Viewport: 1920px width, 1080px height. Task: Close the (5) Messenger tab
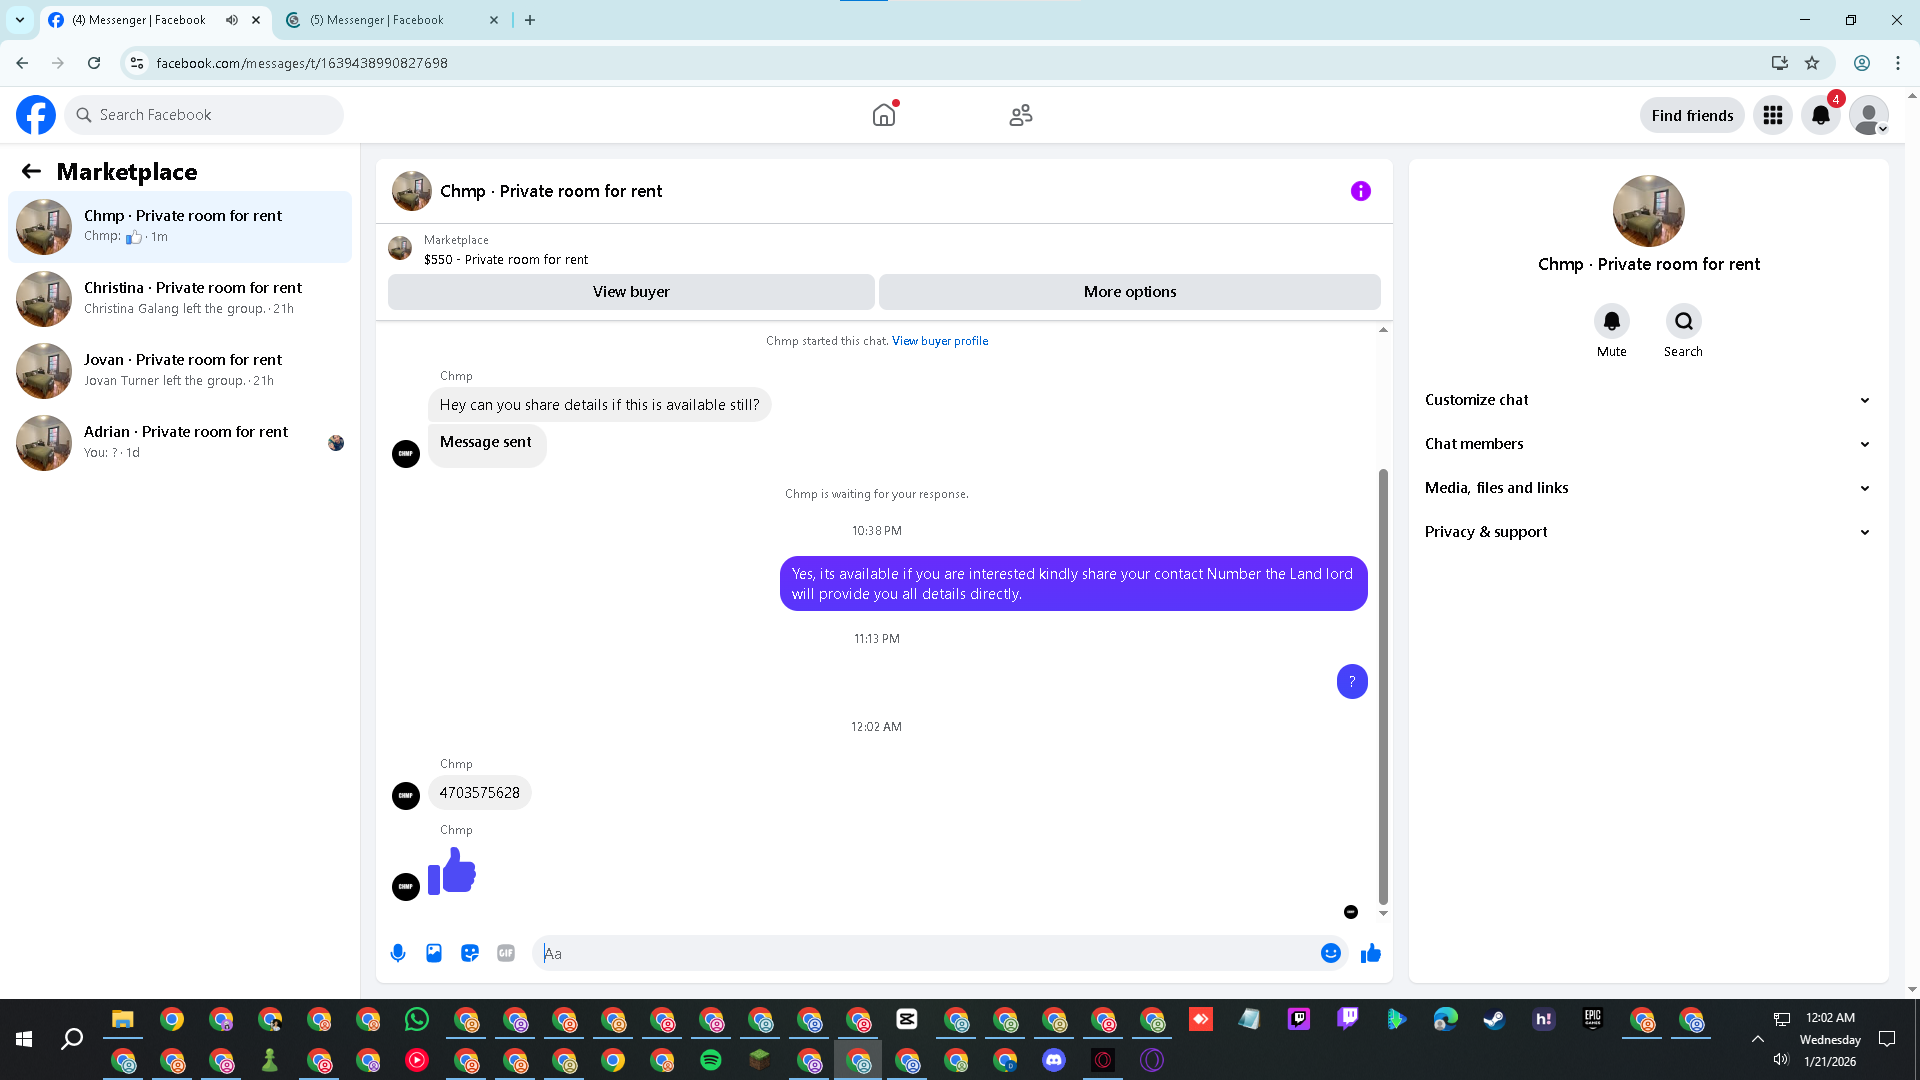coord(494,20)
